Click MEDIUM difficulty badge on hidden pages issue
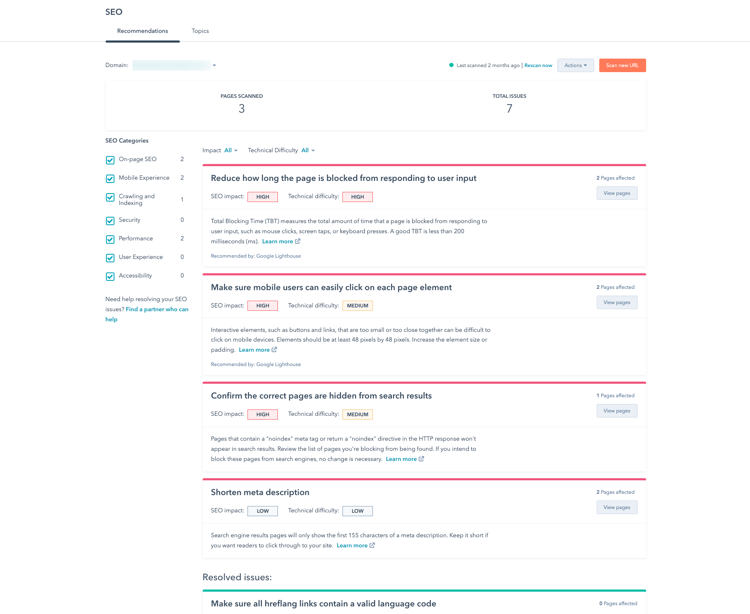Viewport: 750px width, 614px height. (357, 415)
